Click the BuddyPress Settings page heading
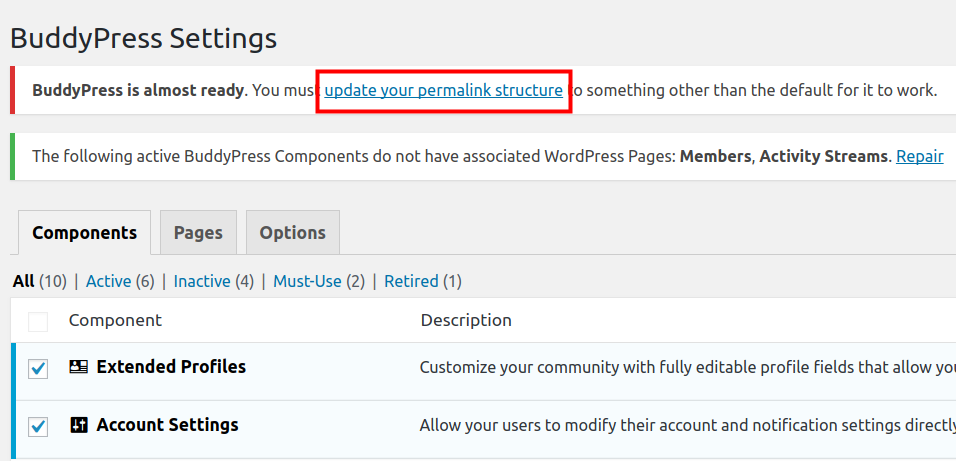Screen dimensions: 956x461 coord(143,38)
